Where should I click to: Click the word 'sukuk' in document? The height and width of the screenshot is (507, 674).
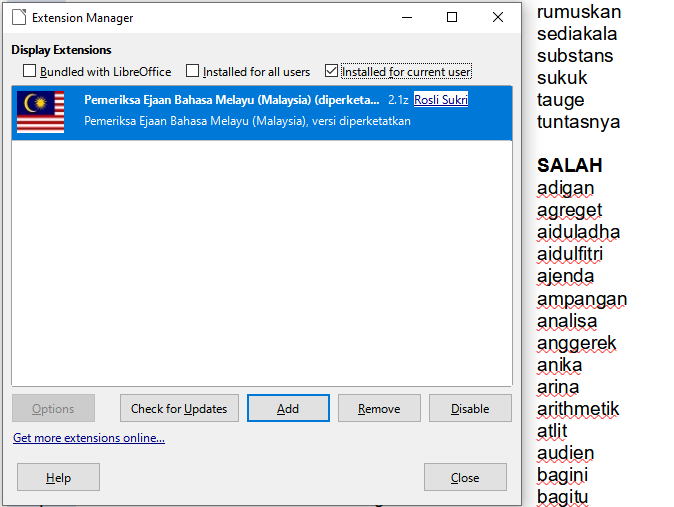pyautogui.click(x=562, y=77)
